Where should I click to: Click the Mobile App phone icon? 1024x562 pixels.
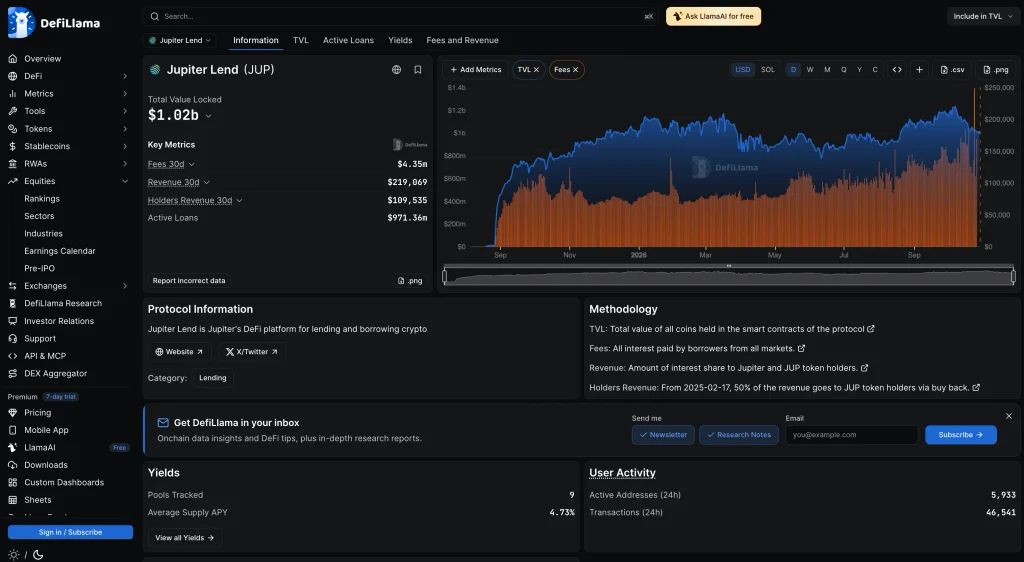click(12, 430)
